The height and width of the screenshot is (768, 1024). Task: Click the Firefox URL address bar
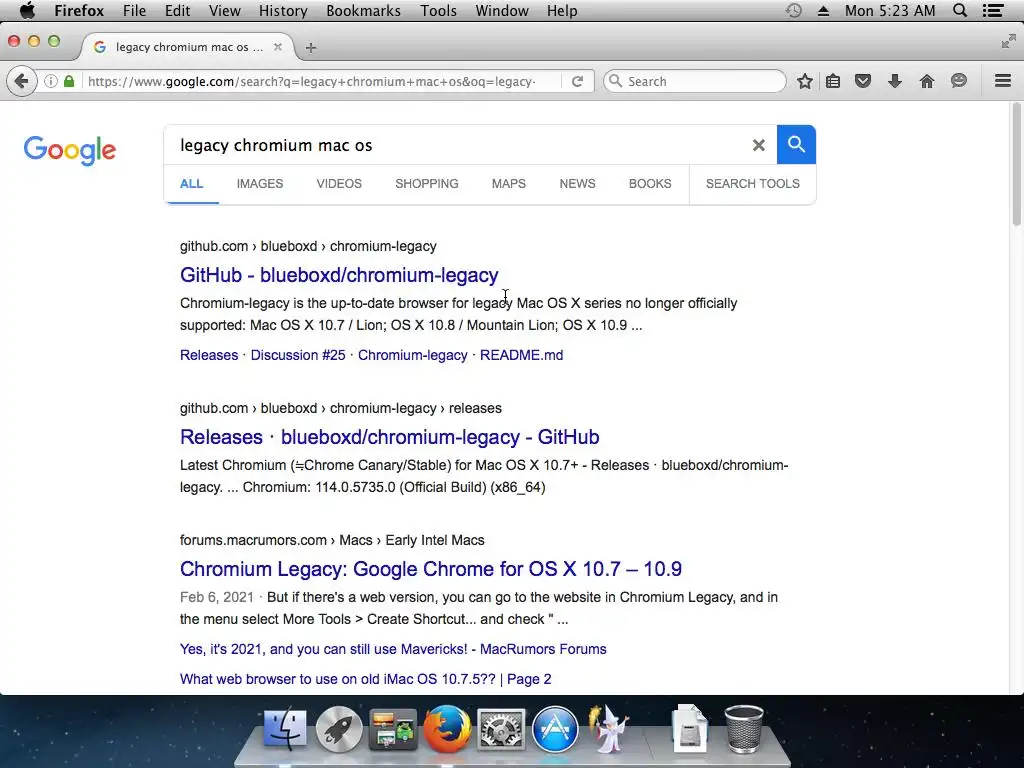(312, 82)
